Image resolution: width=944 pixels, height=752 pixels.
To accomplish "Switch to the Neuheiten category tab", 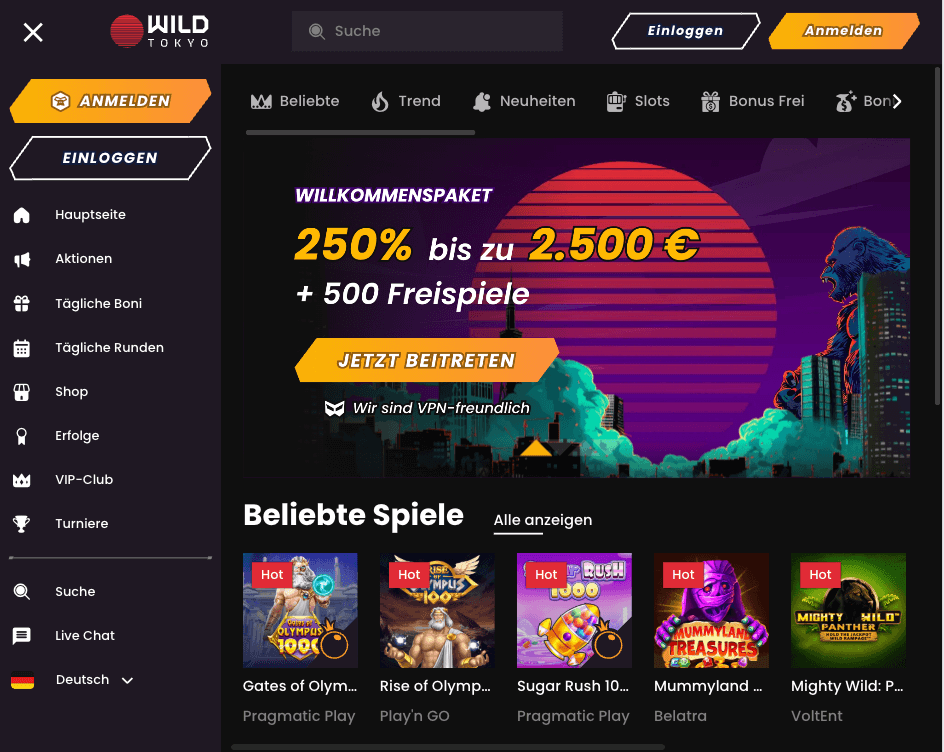I will click(x=524, y=101).
